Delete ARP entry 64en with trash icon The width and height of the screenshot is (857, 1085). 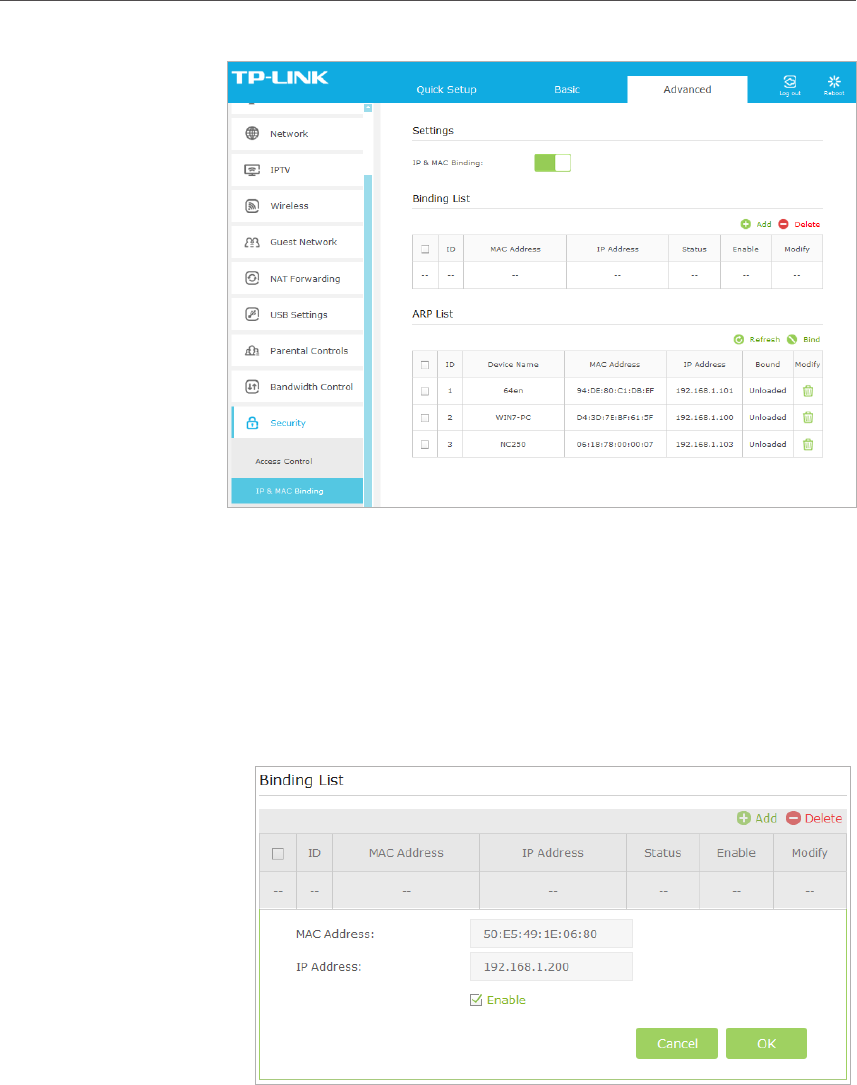[808, 391]
